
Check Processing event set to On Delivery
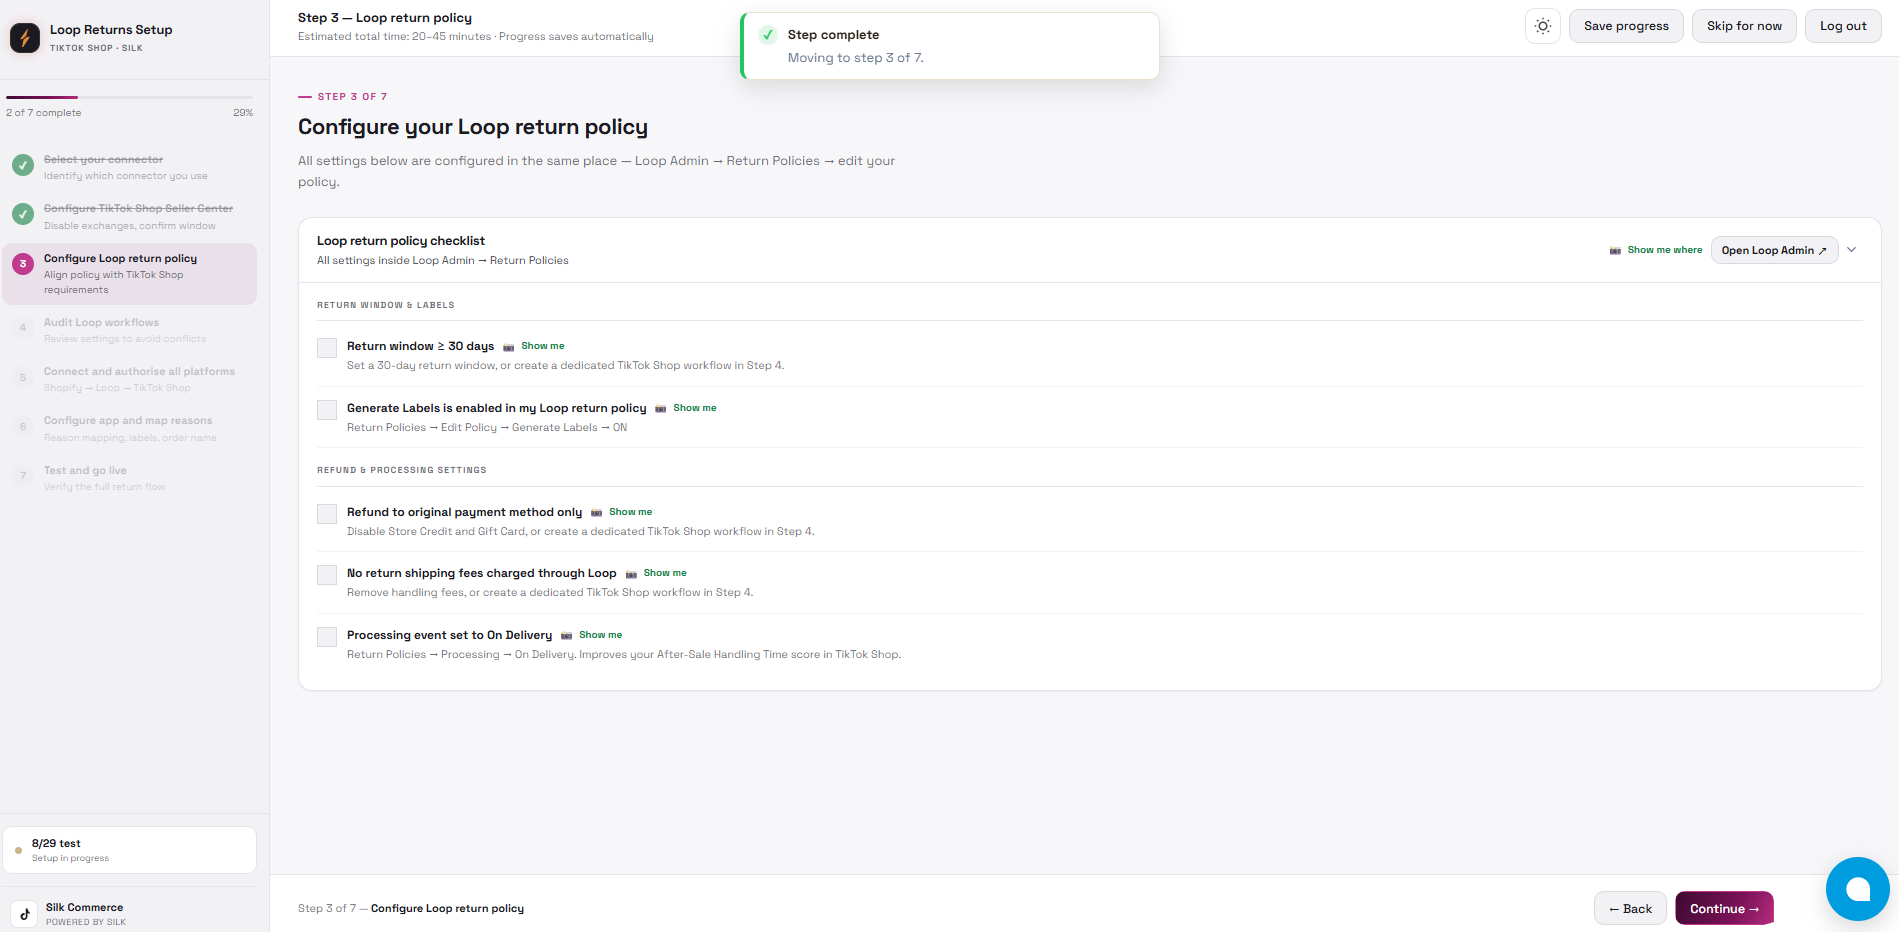[327, 637]
